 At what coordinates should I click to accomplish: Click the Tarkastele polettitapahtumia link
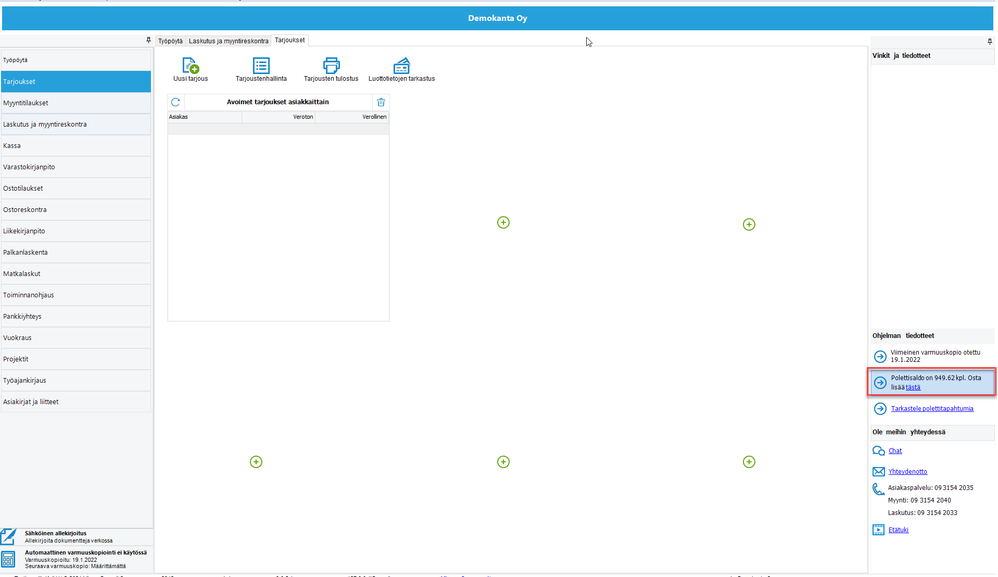(932, 408)
